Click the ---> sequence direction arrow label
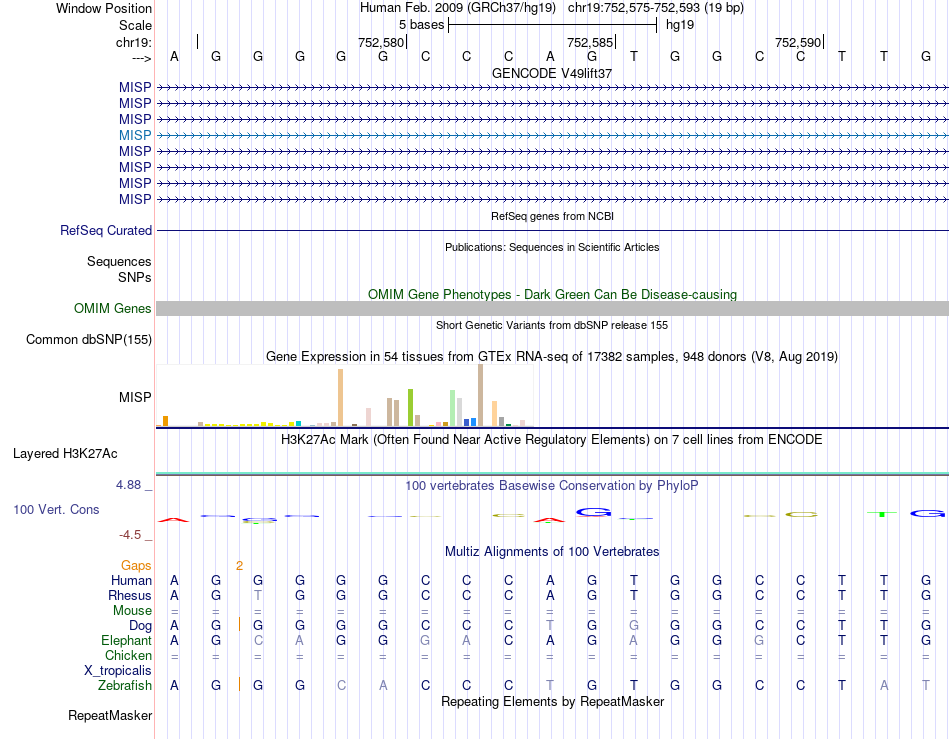Image resolution: width=950 pixels, height=739 pixels. point(142,58)
